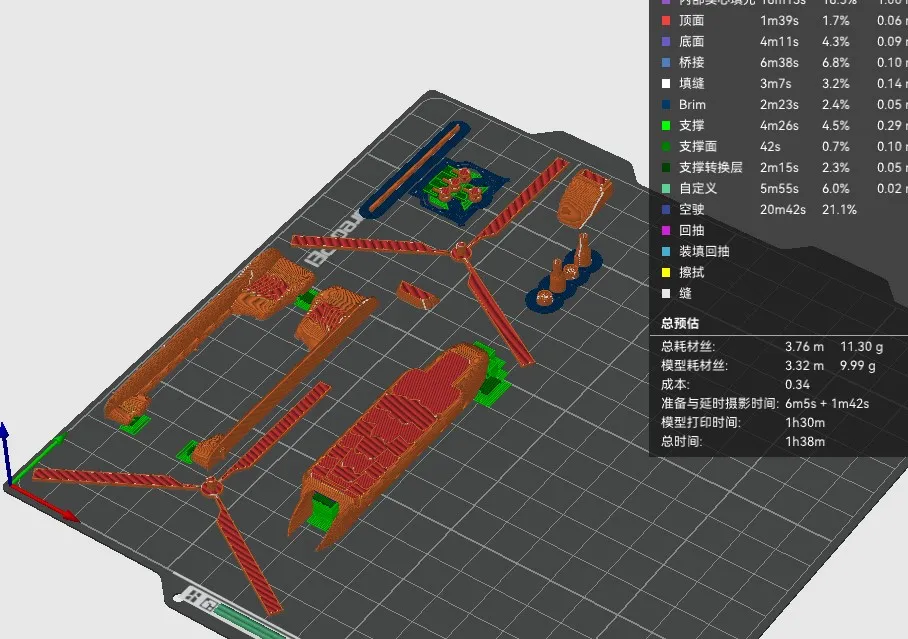Click the 42s time for 支撑面

(770, 147)
